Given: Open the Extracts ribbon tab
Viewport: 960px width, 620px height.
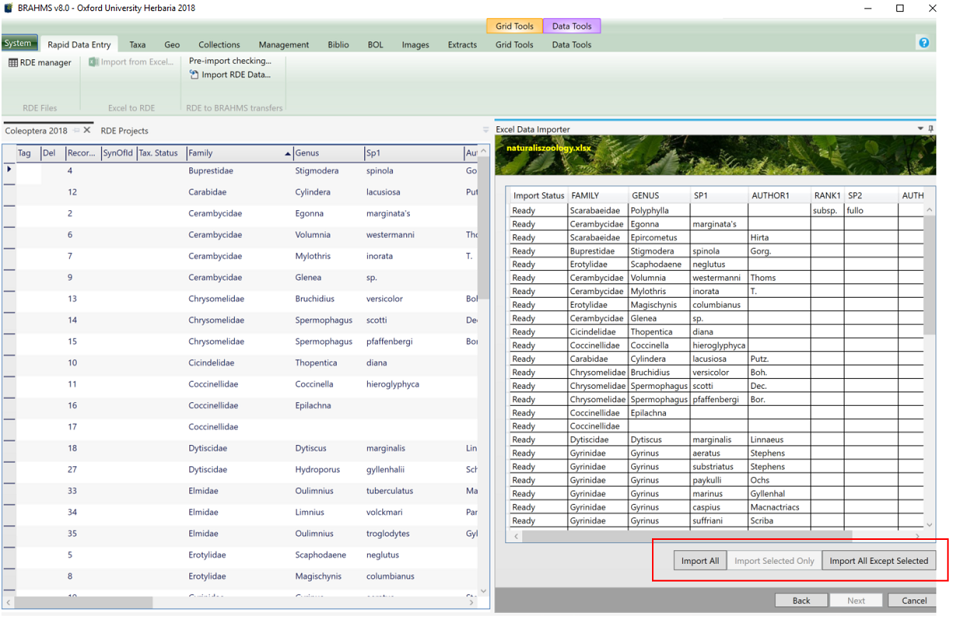Looking at the screenshot, I should pyautogui.click(x=462, y=45).
